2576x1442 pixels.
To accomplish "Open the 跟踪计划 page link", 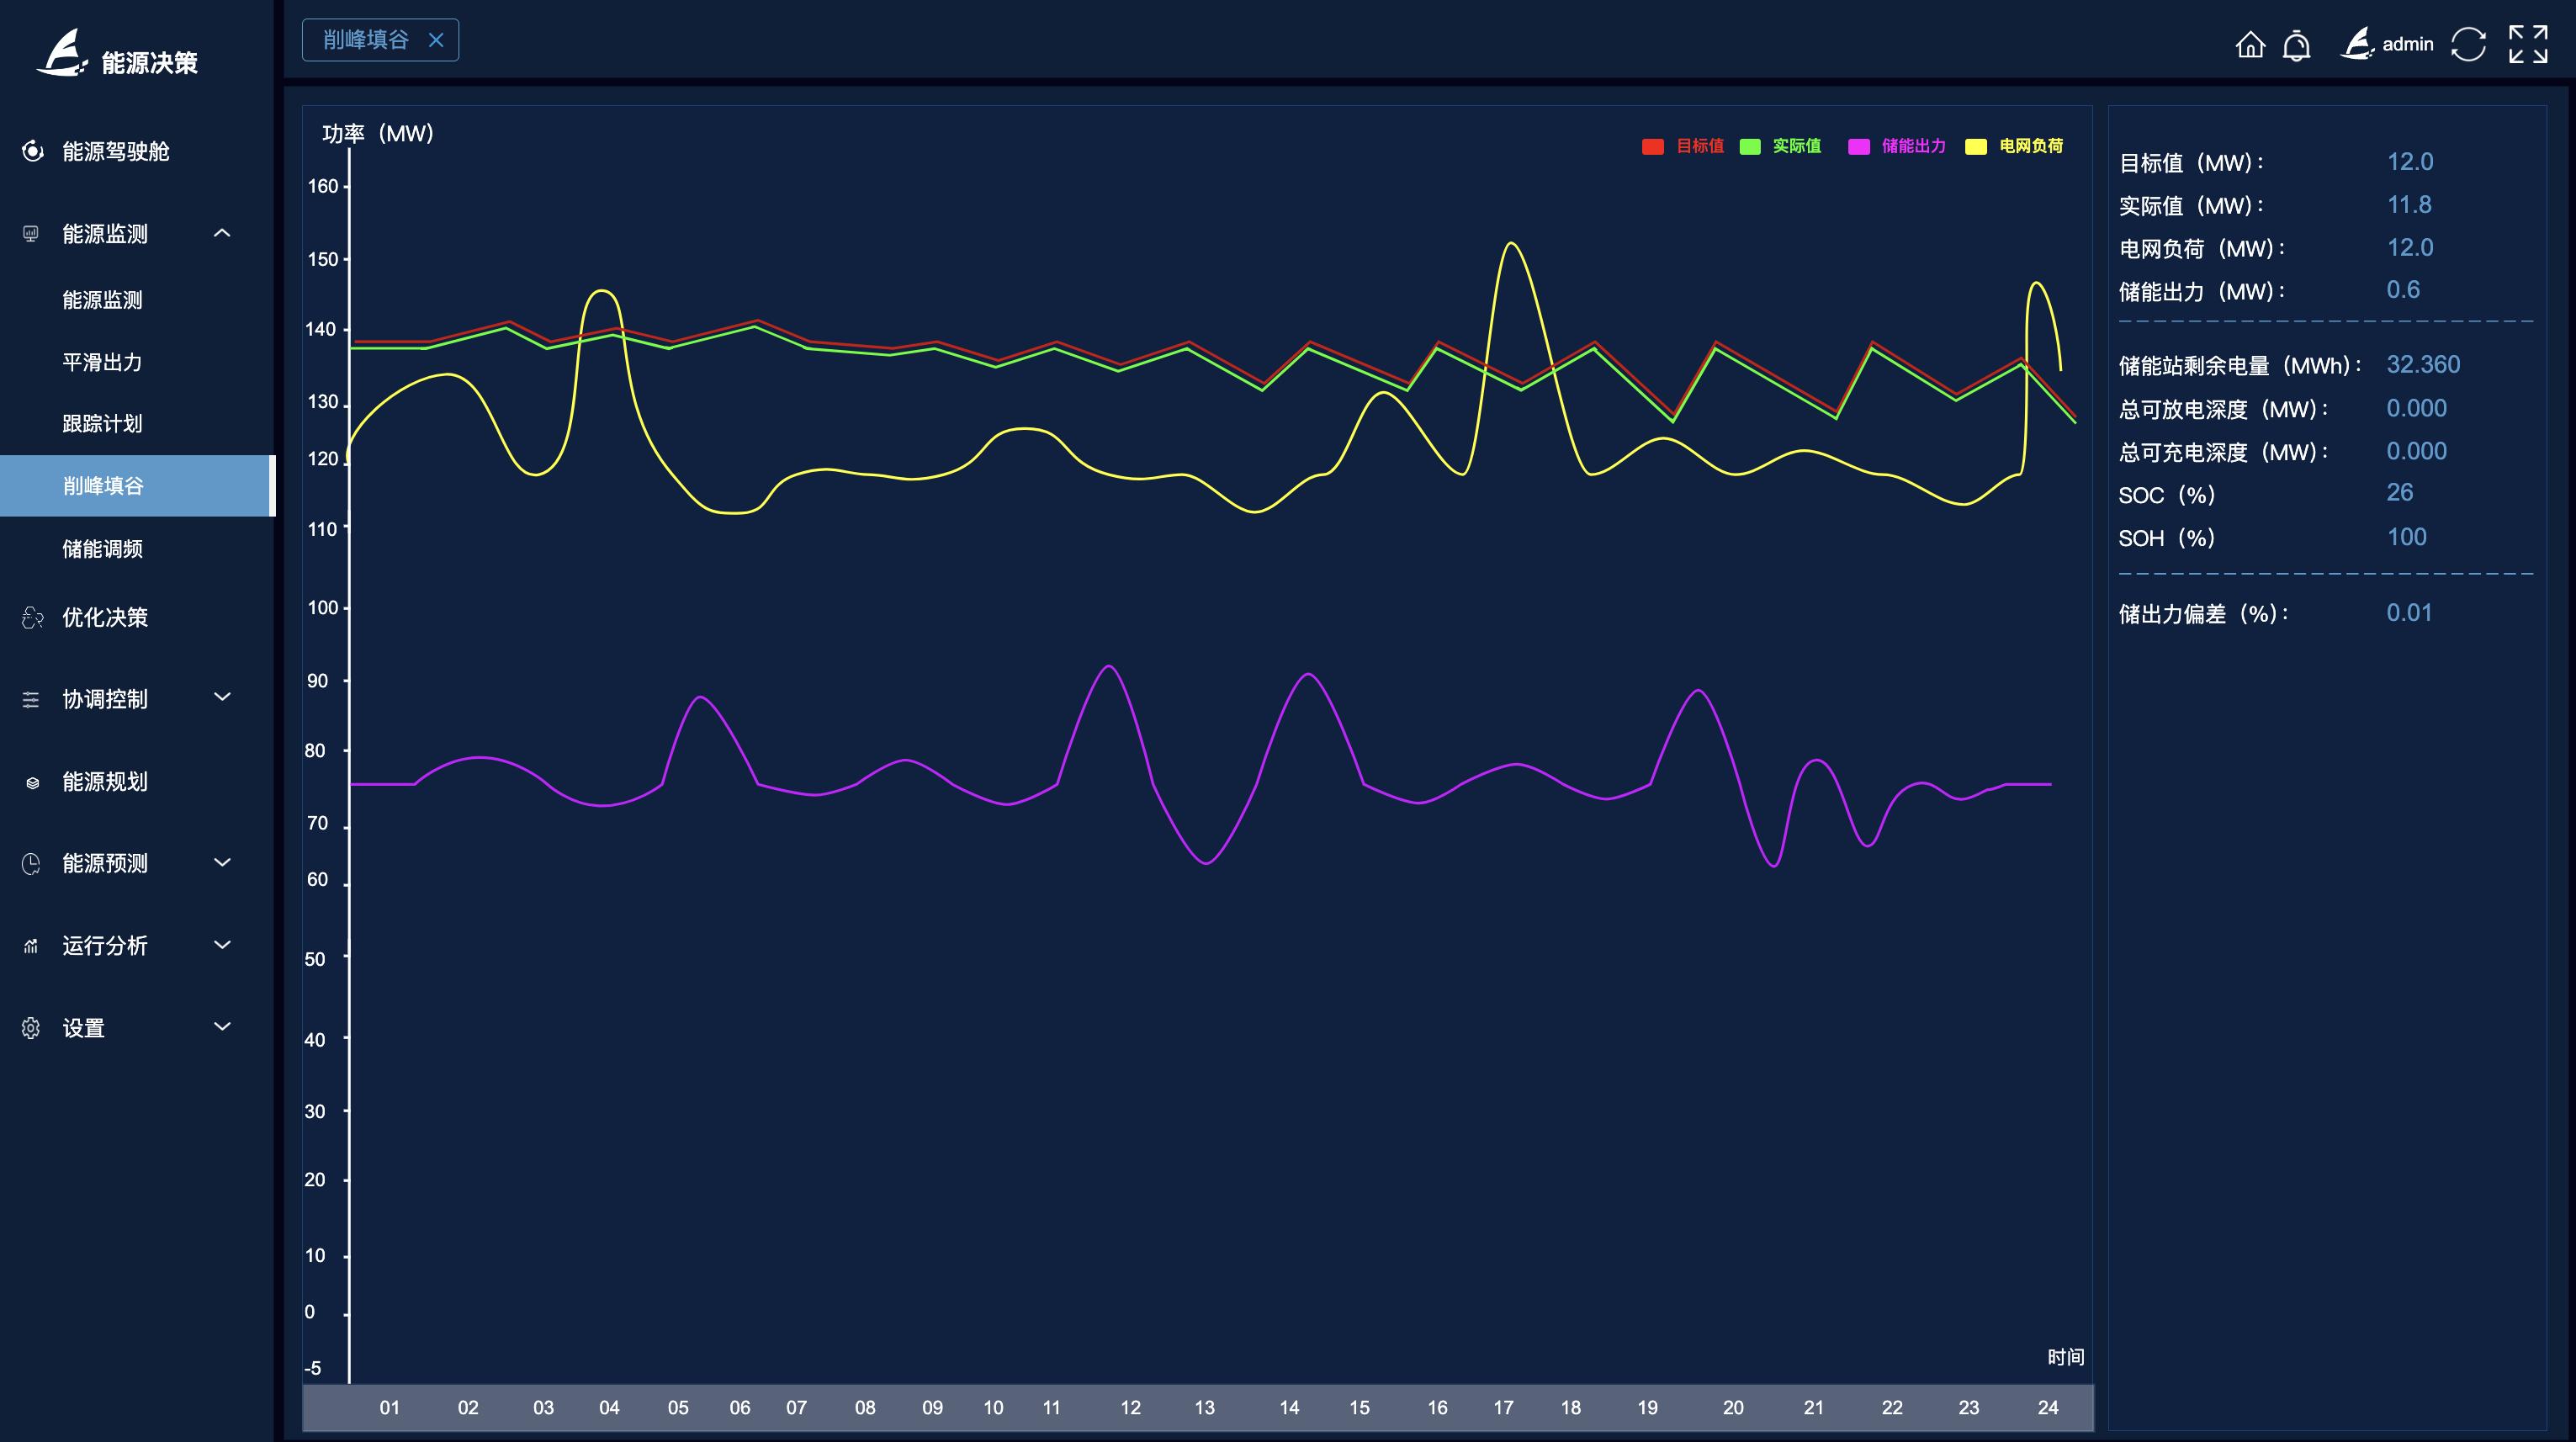I will click(102, 424).
